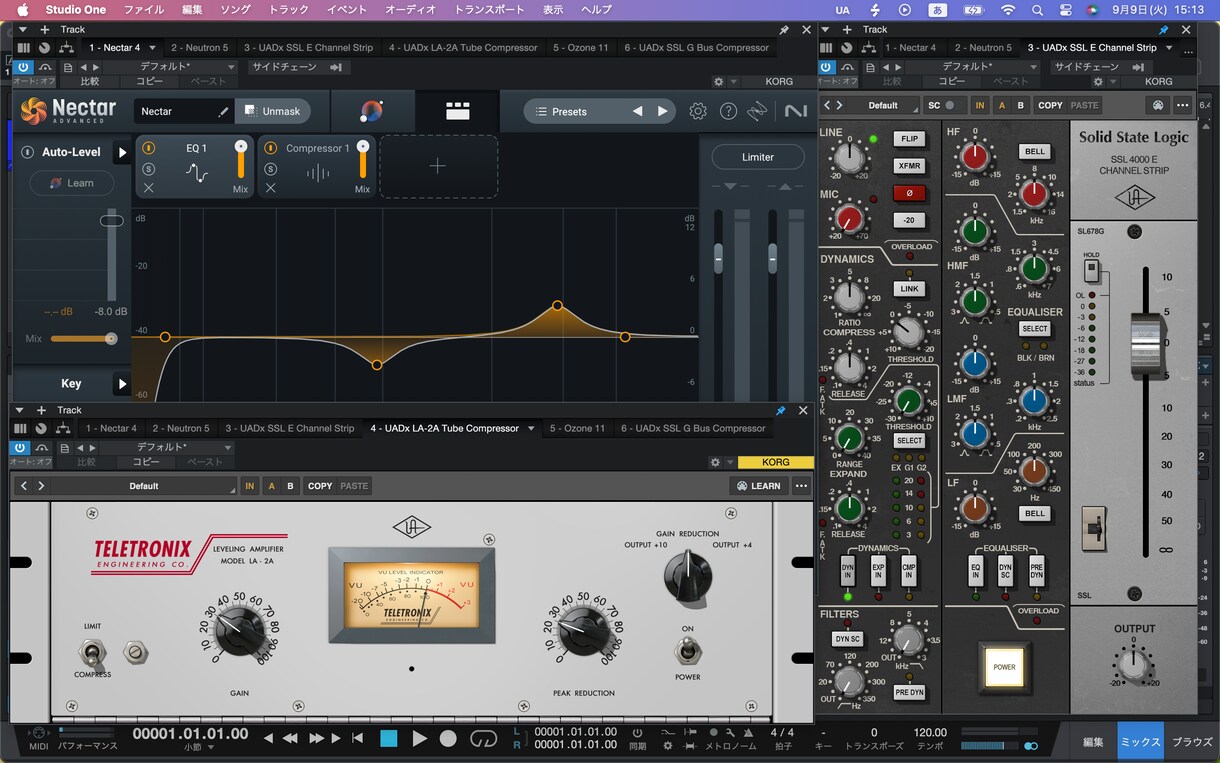The height and width of the screenshot is (763, 1220).
Task: Open the Nectar vocal assistant icon
Action: coord(371,111)
